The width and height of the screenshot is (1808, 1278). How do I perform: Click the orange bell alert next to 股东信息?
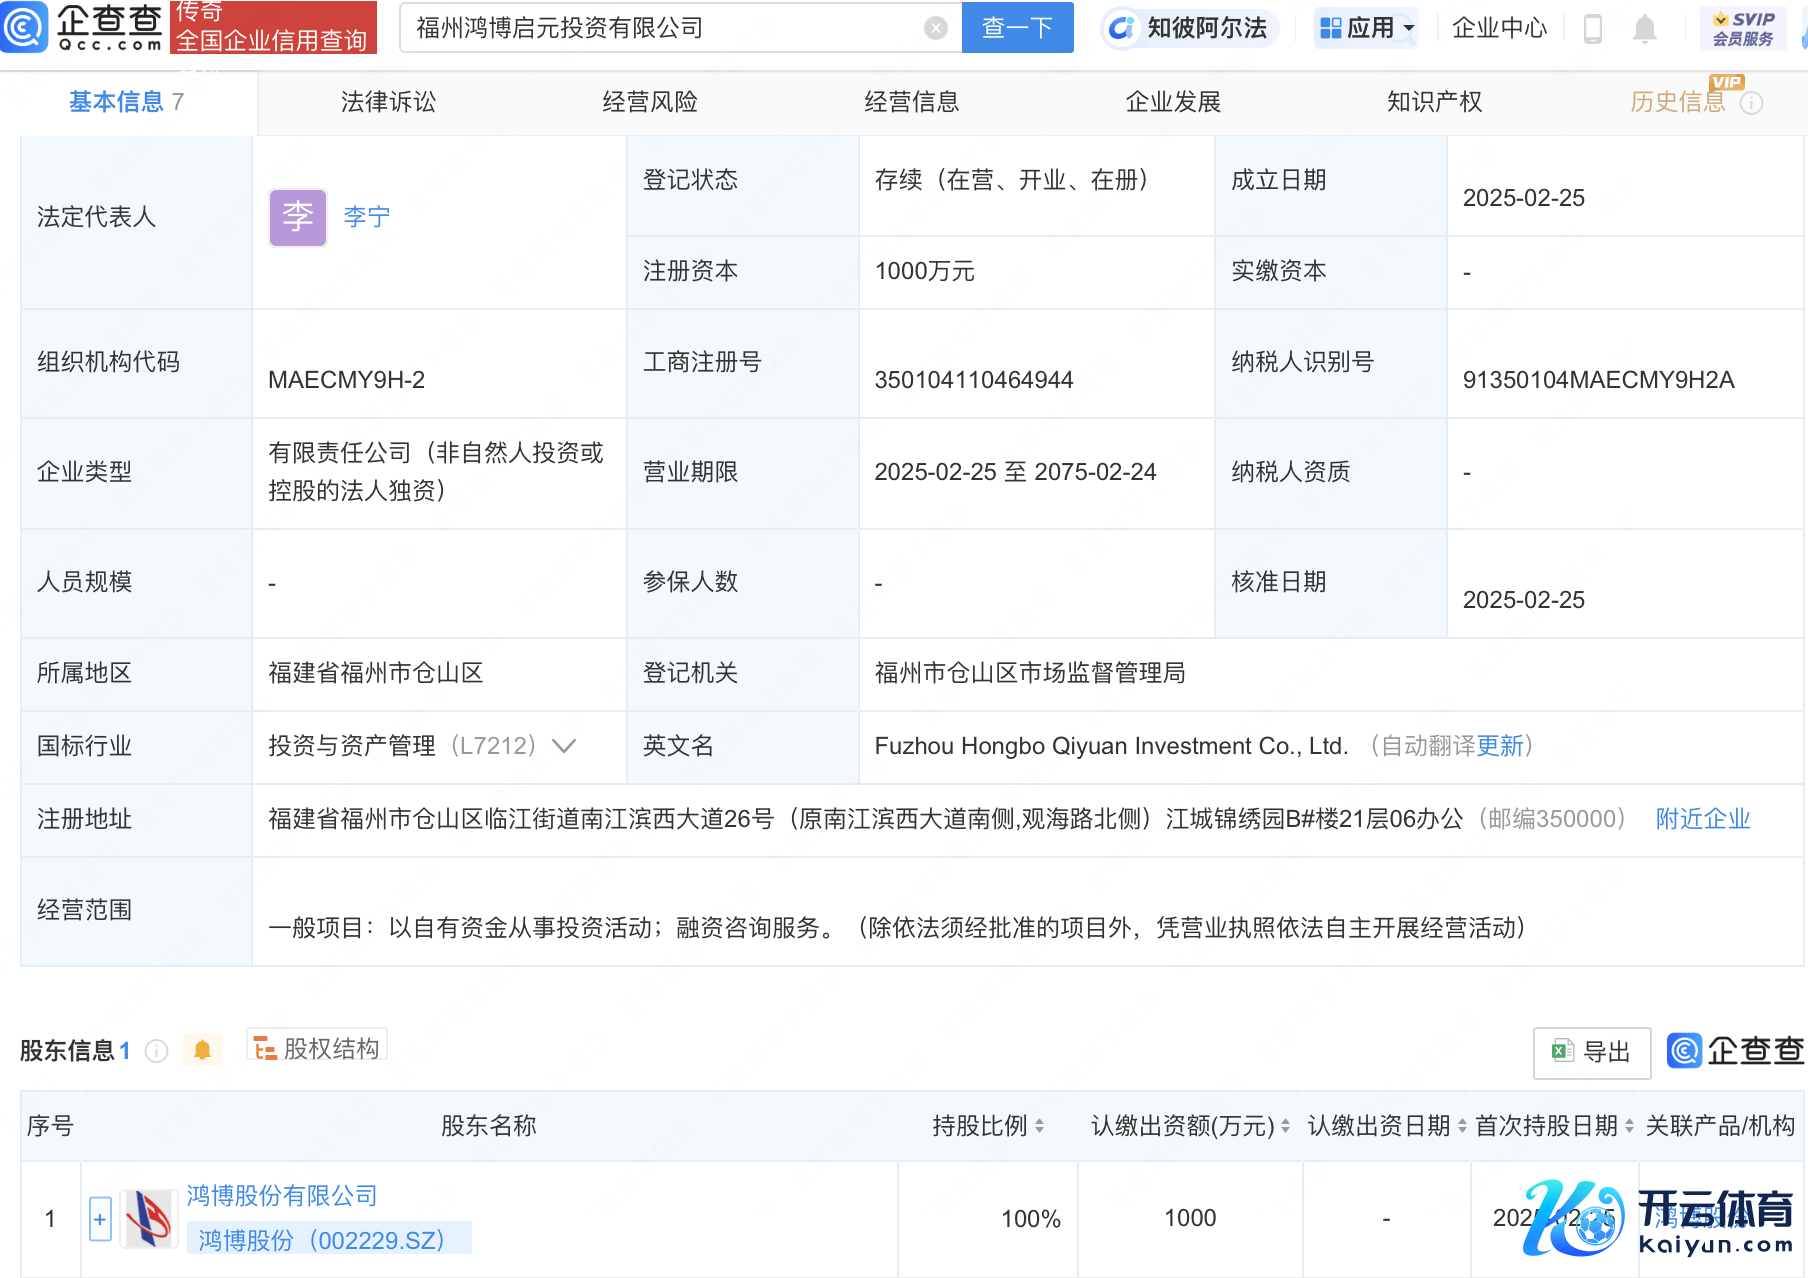(202, 1050)
